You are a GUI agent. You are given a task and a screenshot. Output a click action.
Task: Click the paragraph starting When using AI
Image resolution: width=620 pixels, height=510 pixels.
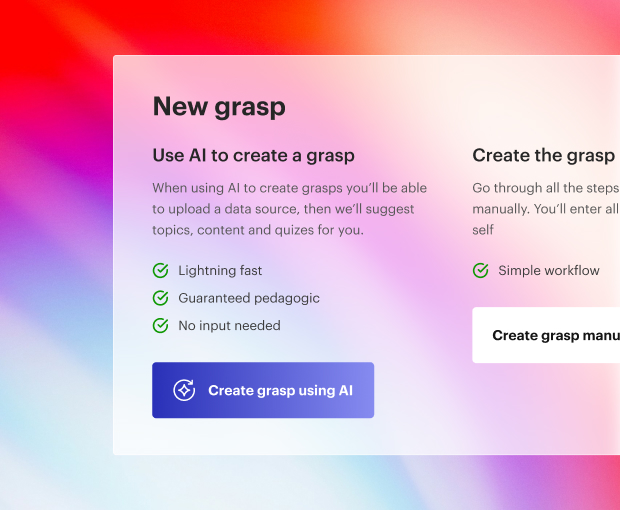pyautogui.click(x=290, y=209)
